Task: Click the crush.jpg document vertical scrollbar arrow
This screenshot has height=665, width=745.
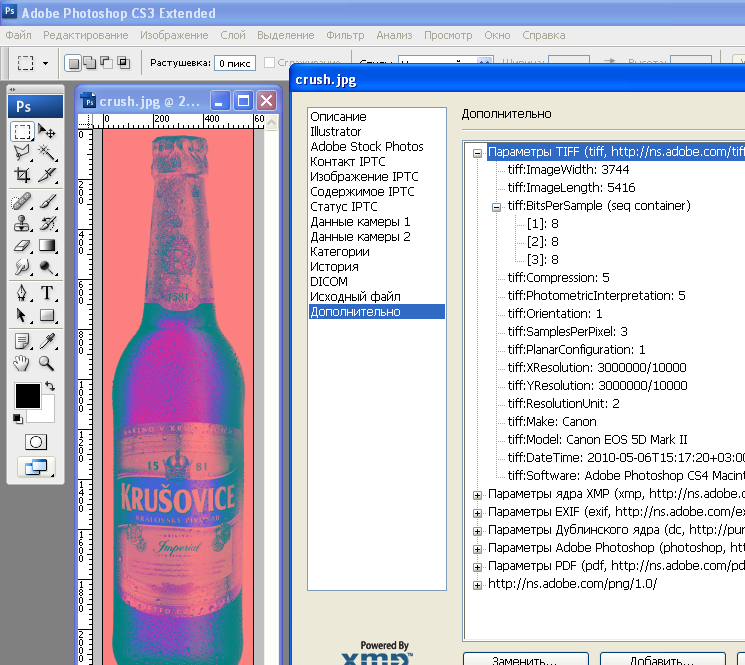Action: click(271, 123)
